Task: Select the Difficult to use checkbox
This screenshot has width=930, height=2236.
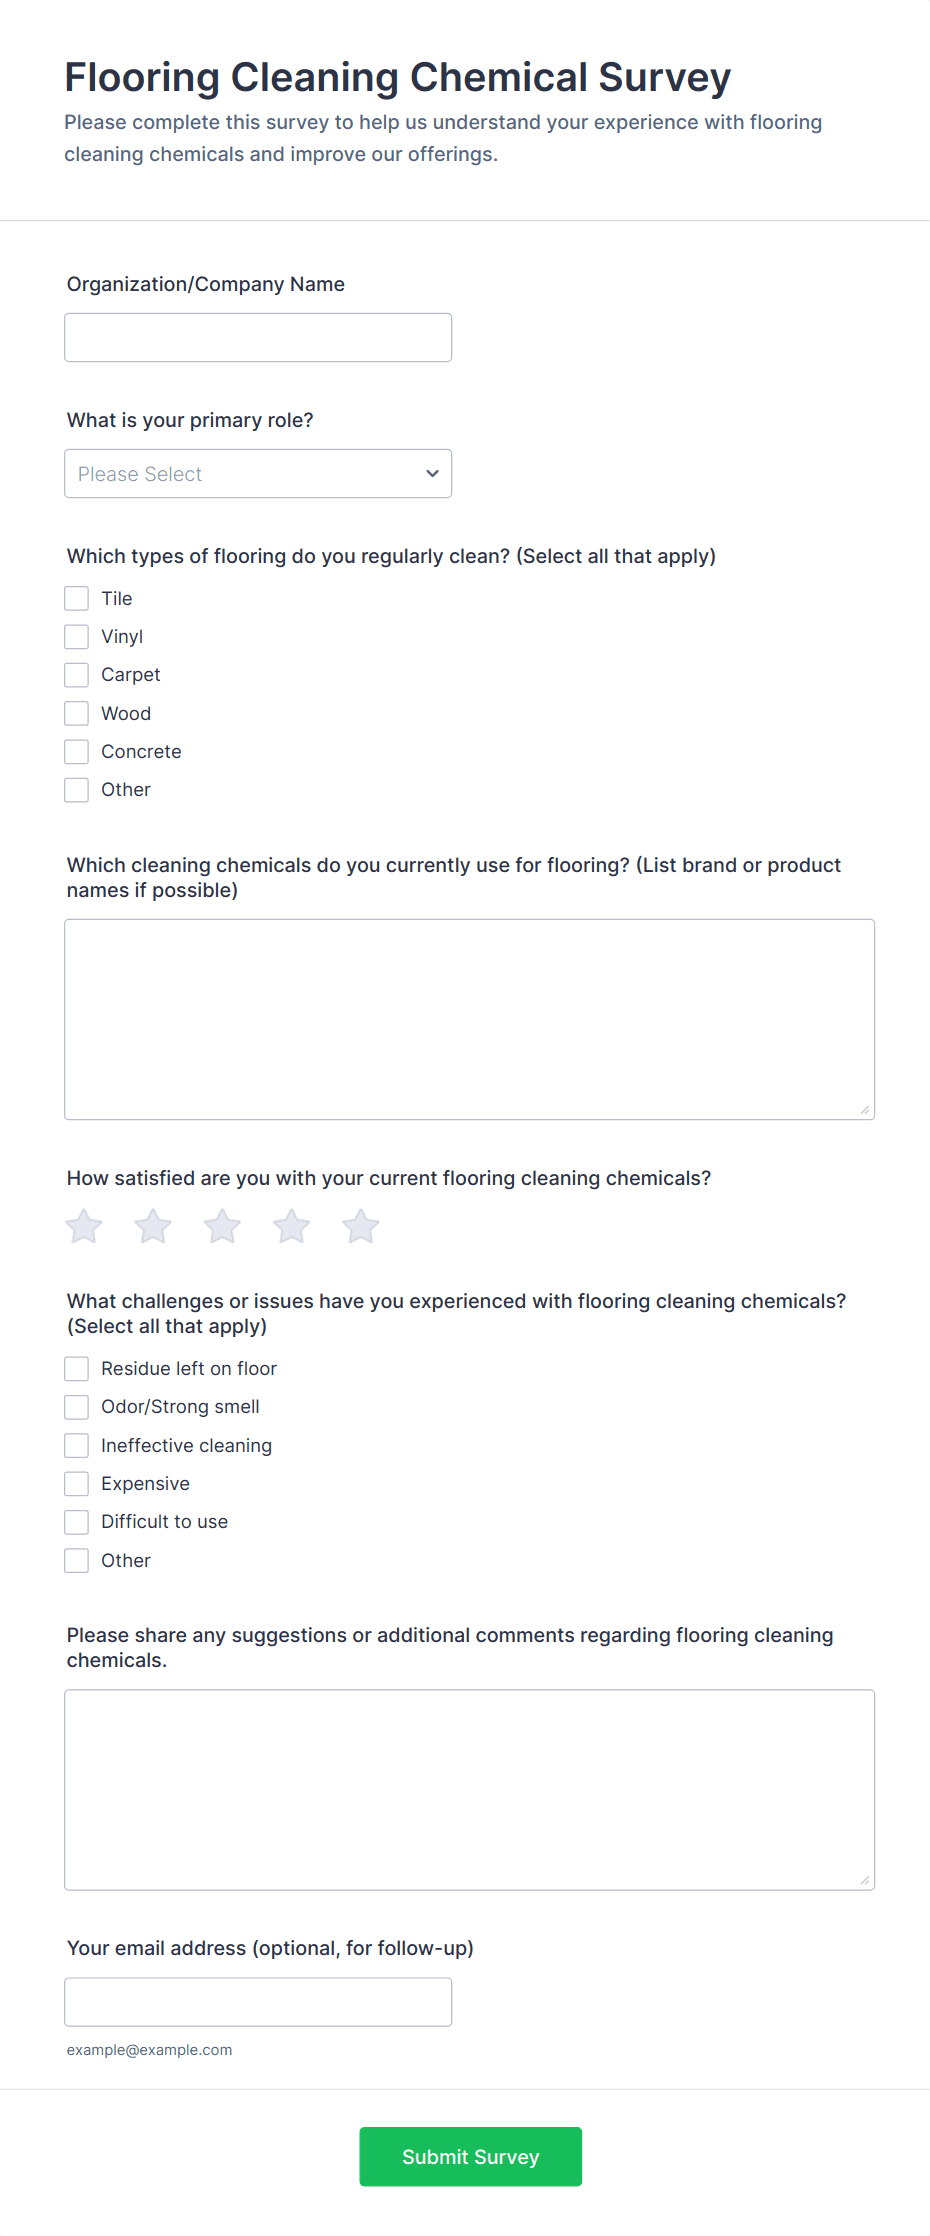Action: click(77, 1522)
